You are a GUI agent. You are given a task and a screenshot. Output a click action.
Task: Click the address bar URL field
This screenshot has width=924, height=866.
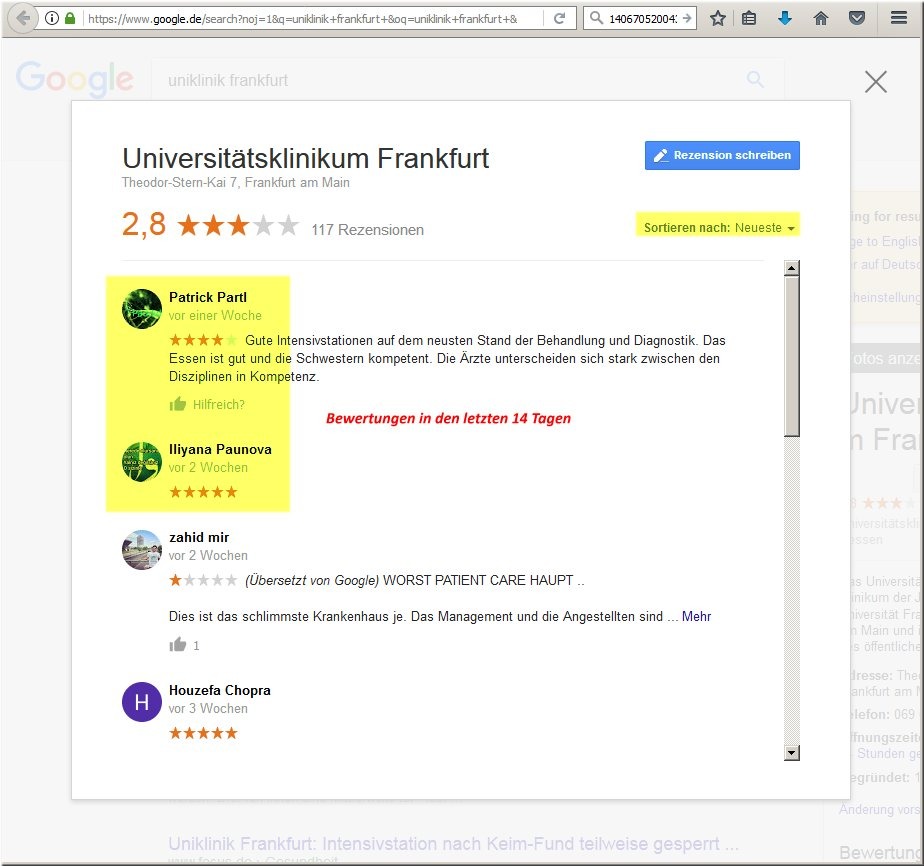pos(310,18)
